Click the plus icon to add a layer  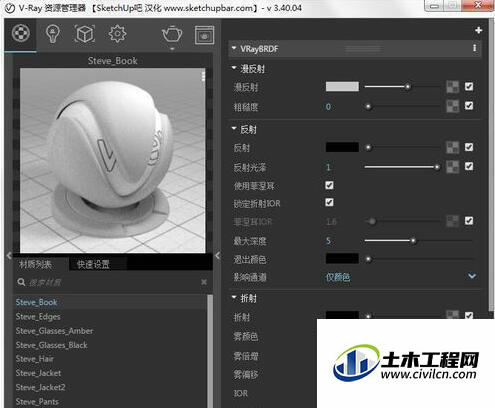point(479,30)
